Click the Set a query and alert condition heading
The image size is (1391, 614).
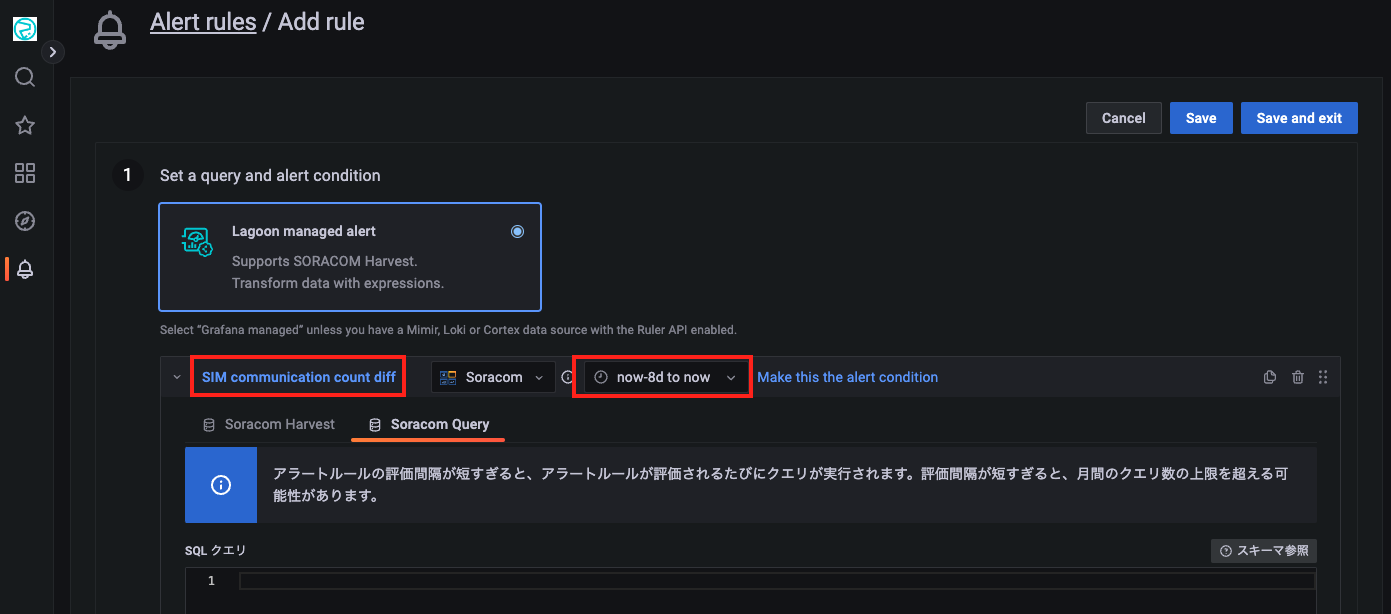click(270, 175)
